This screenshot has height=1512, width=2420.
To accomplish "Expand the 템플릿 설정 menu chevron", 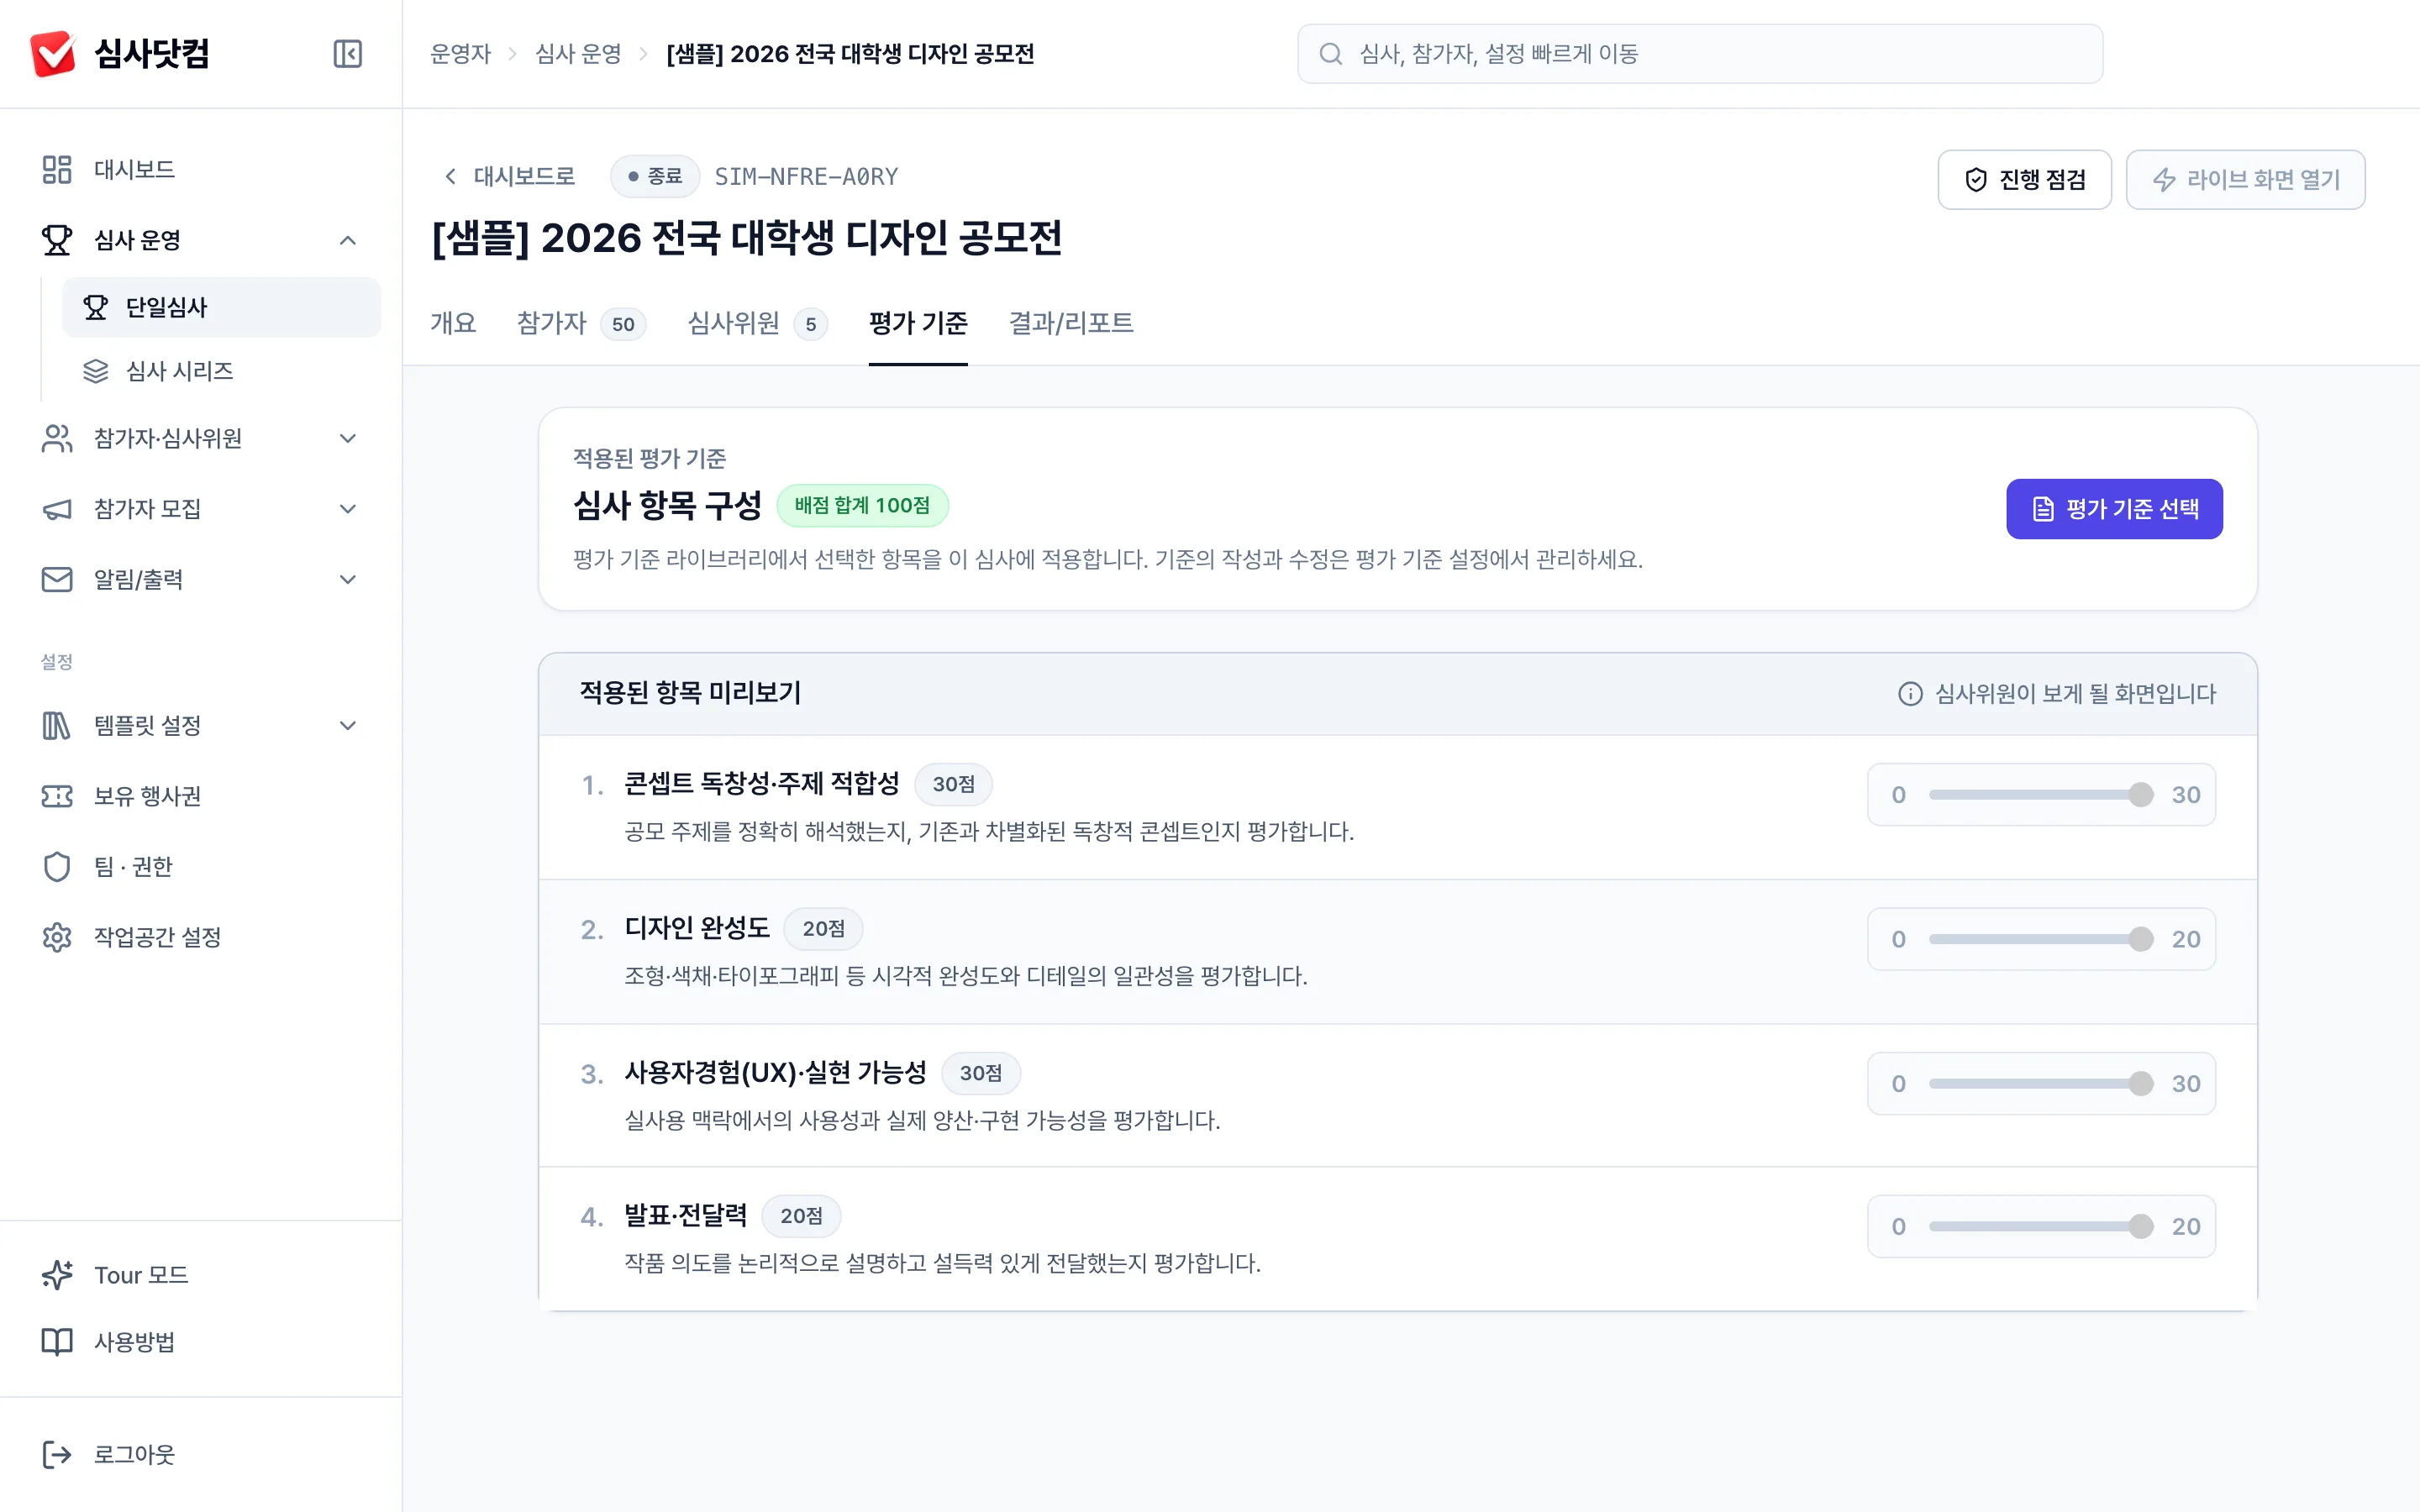I will pyautogui.click(x=348, y=725).
